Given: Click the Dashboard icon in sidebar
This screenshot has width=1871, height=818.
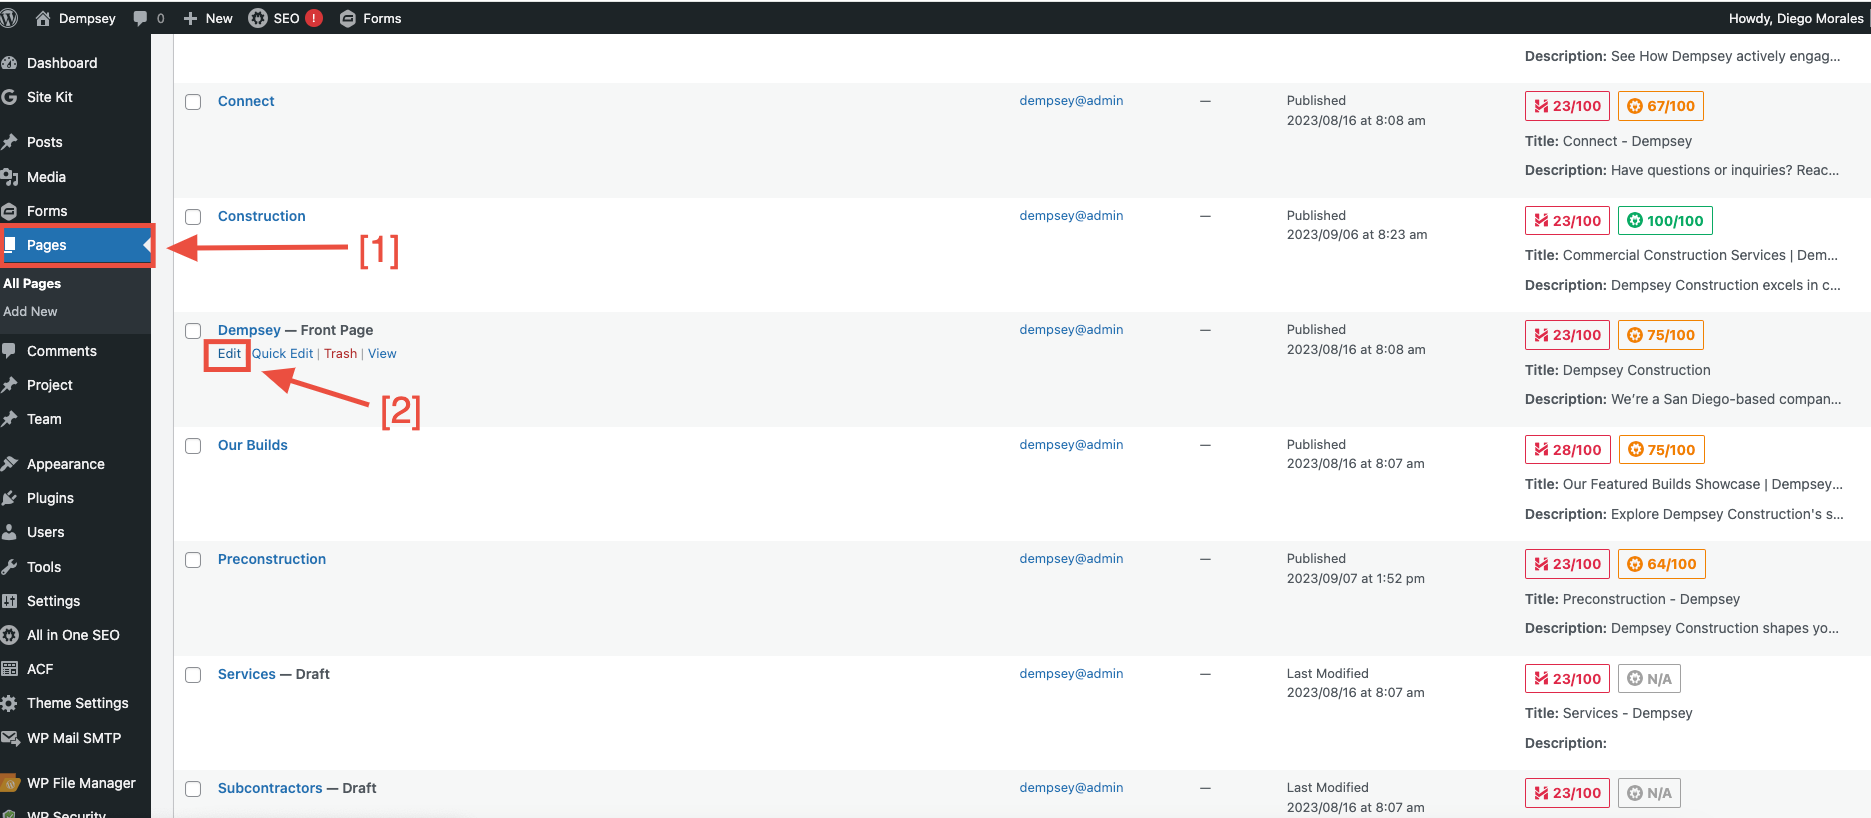Looking at the screenshot, I should coord(10,63).
